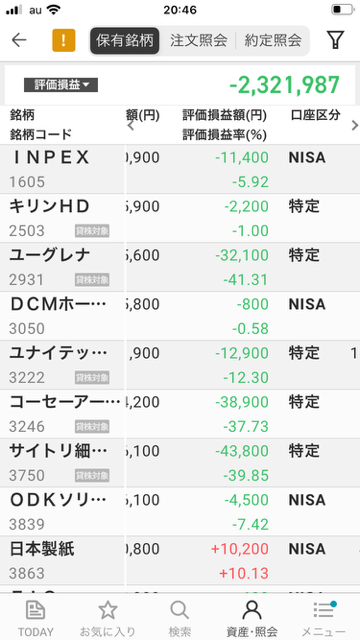This screenshot has height=640, width=360.
Task: Switch to the 保有銘柄 tab
Action: point(124,40)
